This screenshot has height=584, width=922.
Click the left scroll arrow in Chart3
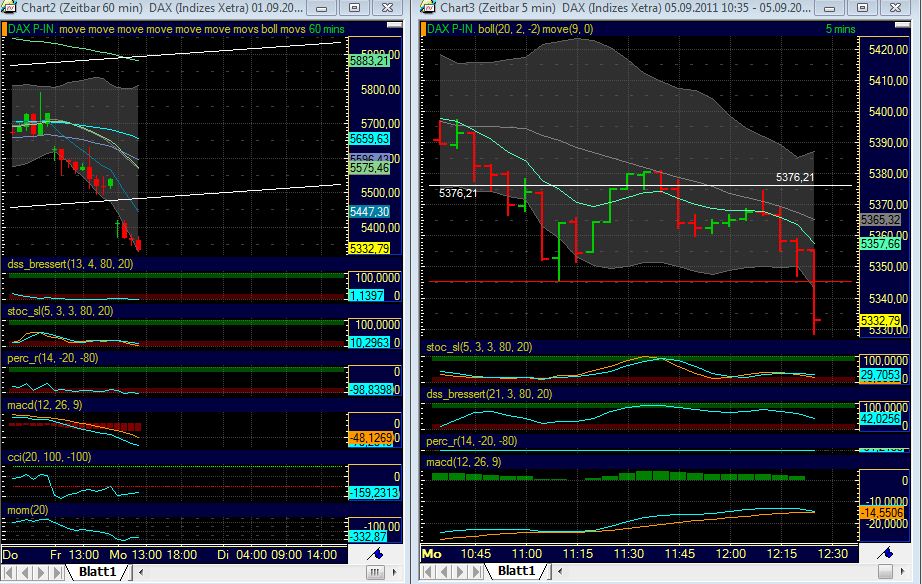pos(560,571)
